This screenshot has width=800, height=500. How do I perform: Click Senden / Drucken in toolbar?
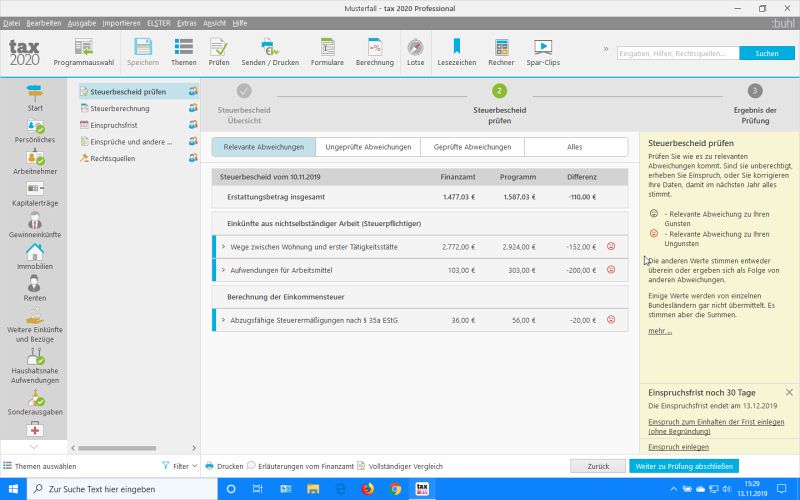point(269,51)
